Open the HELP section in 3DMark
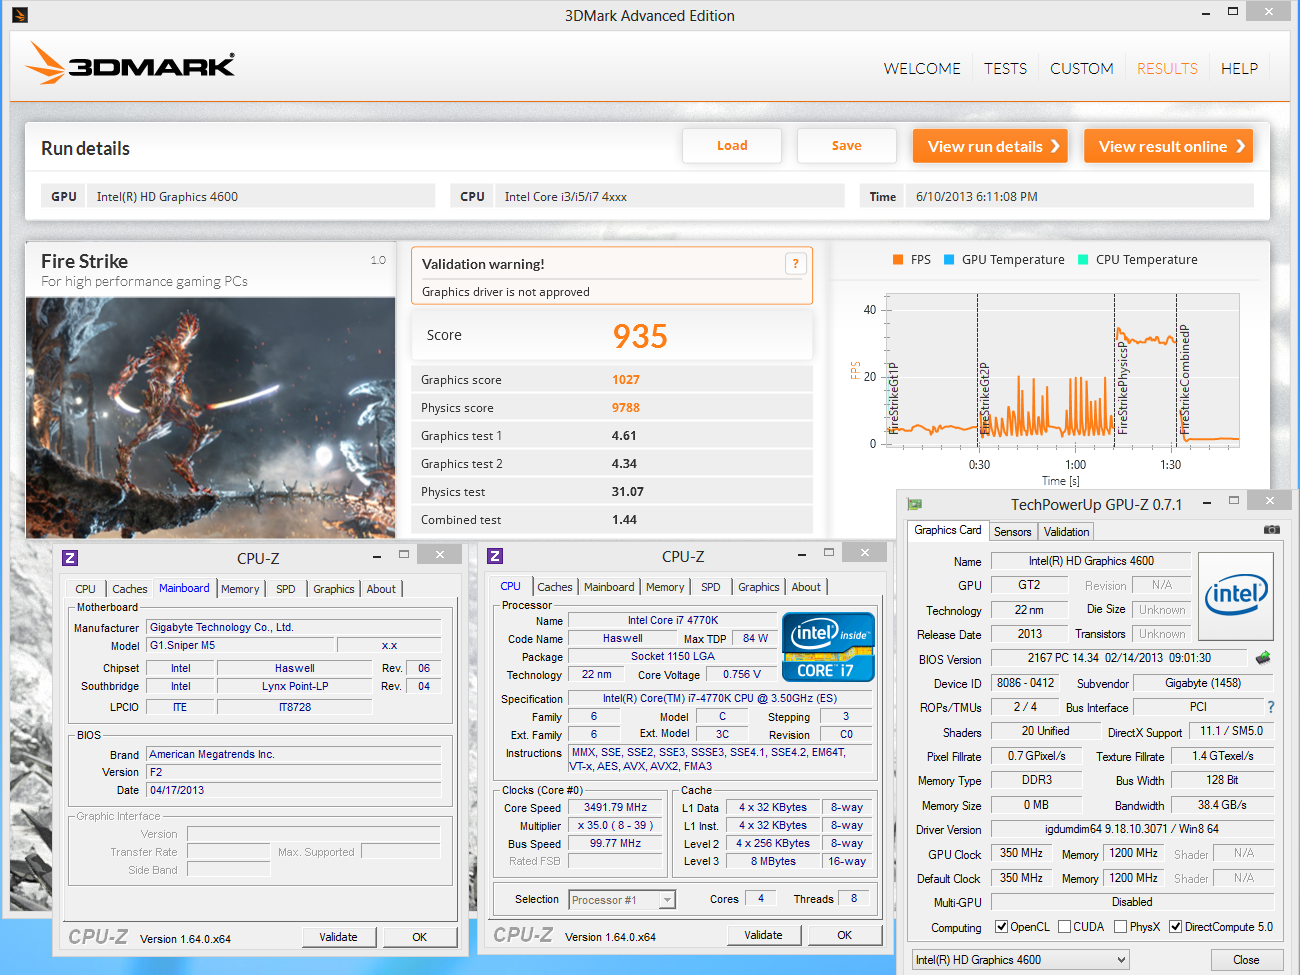1300x975 pixels. click(1239, 69)
